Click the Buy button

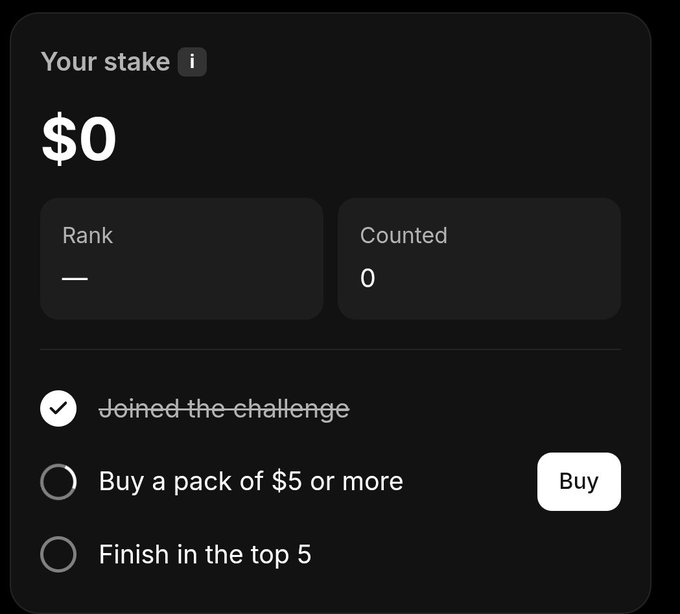[x=579, y=482]
